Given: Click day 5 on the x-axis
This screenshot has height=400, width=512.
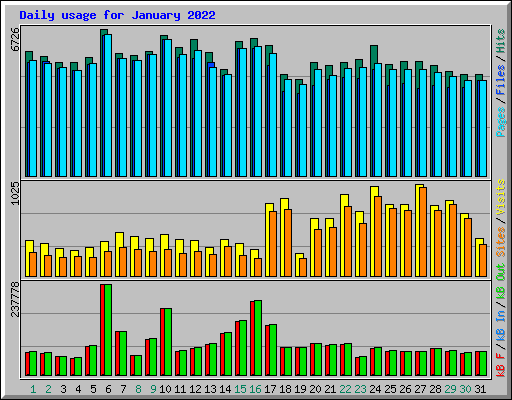Looking at the screenshot, I should (x=93, y=389).
